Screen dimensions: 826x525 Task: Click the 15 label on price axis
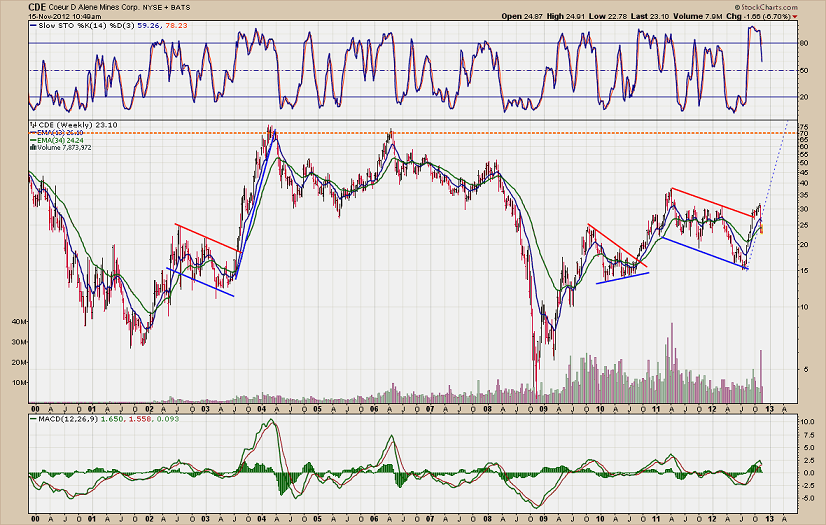tap(804, 271)
